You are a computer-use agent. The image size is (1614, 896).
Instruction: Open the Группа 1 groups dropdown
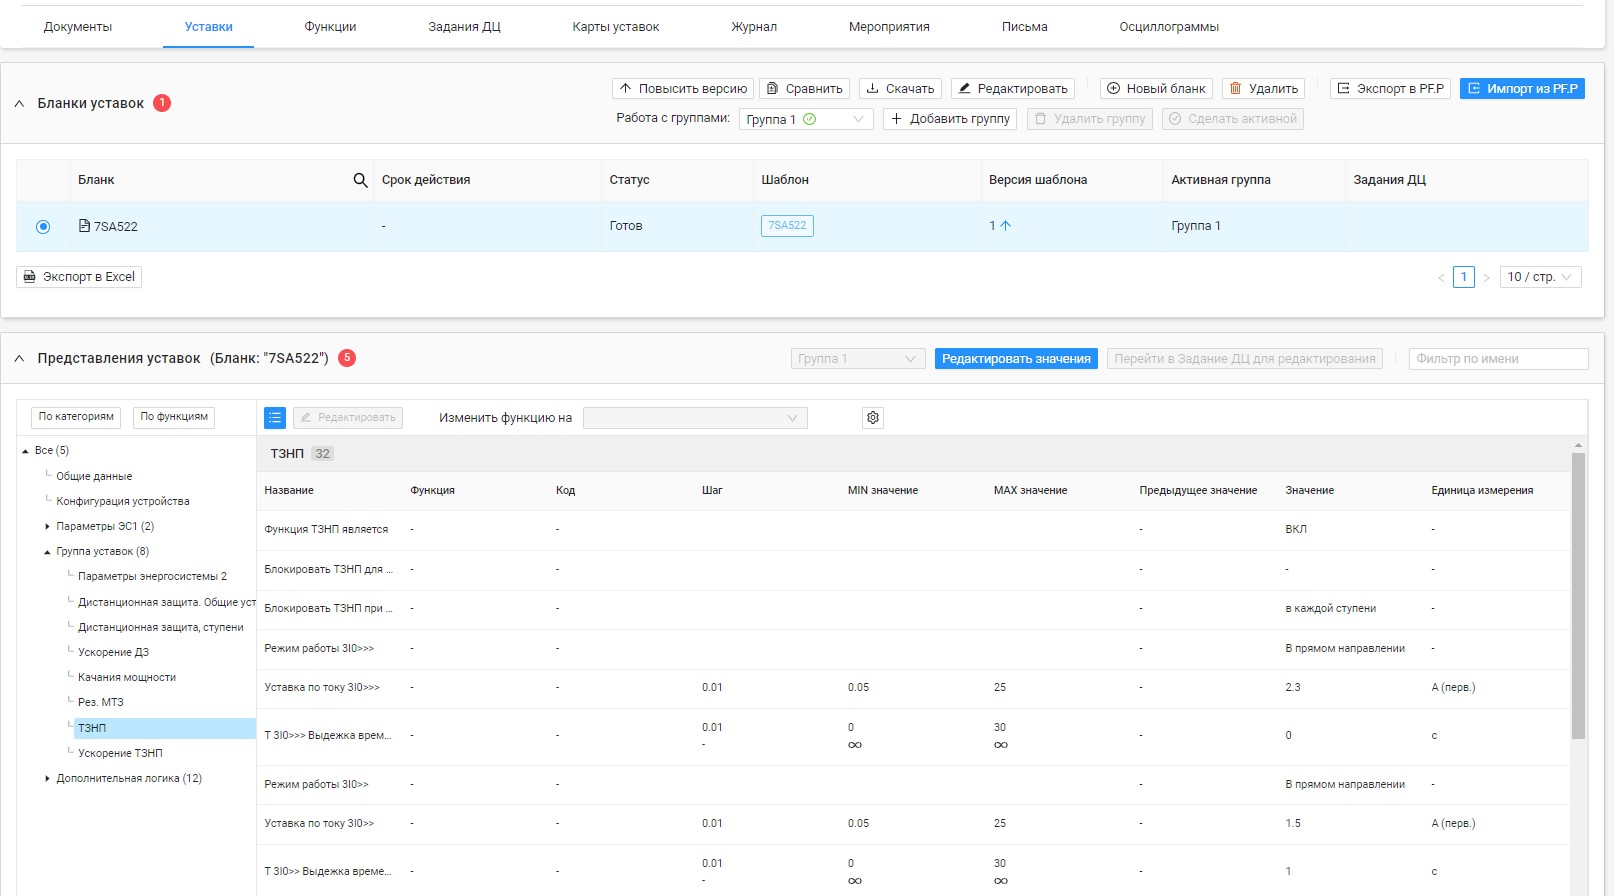point(806,119)
